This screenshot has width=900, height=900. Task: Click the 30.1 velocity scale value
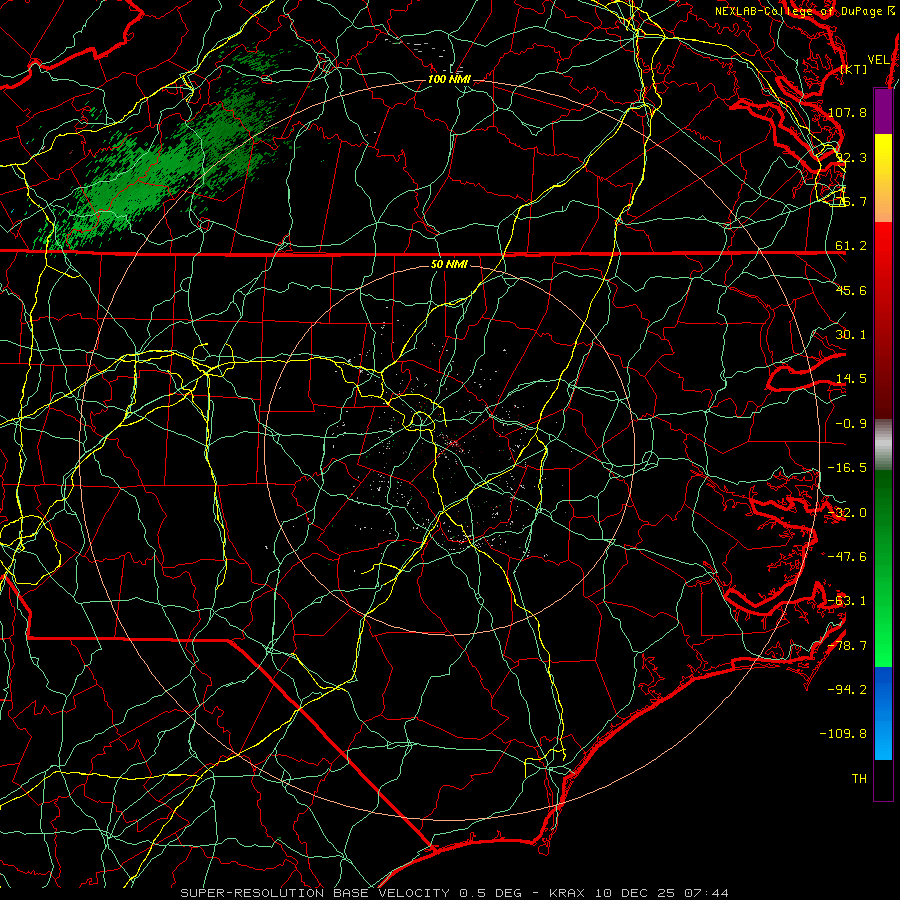(x=851, y=335)
